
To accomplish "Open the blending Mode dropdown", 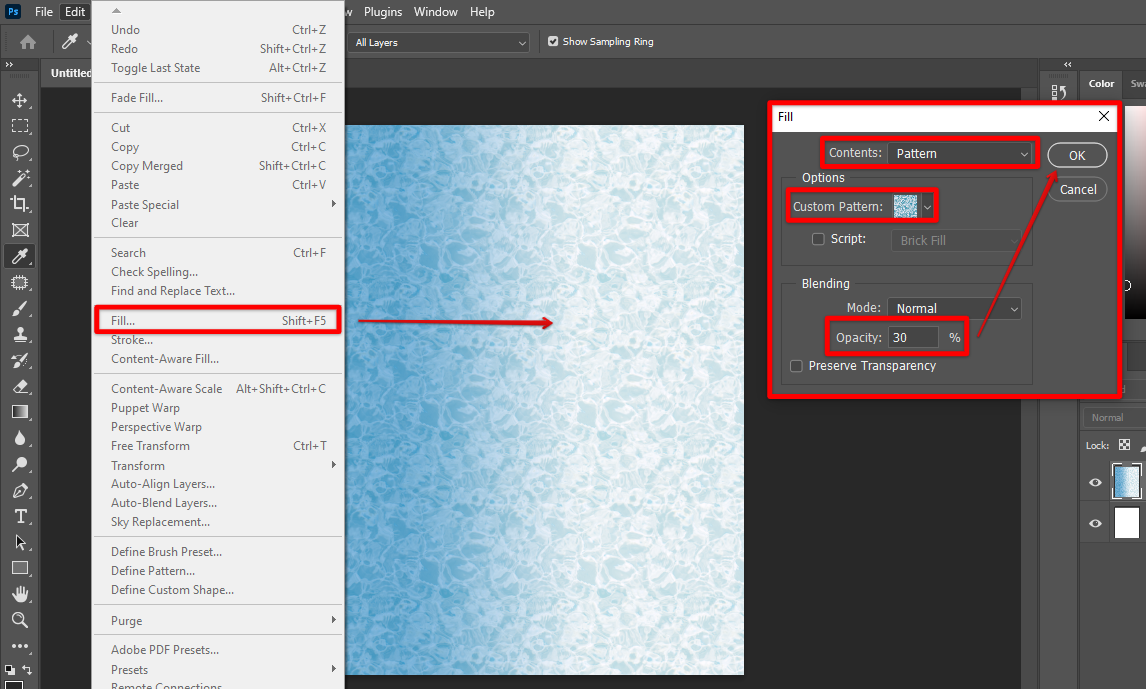I will click(953, 309).
